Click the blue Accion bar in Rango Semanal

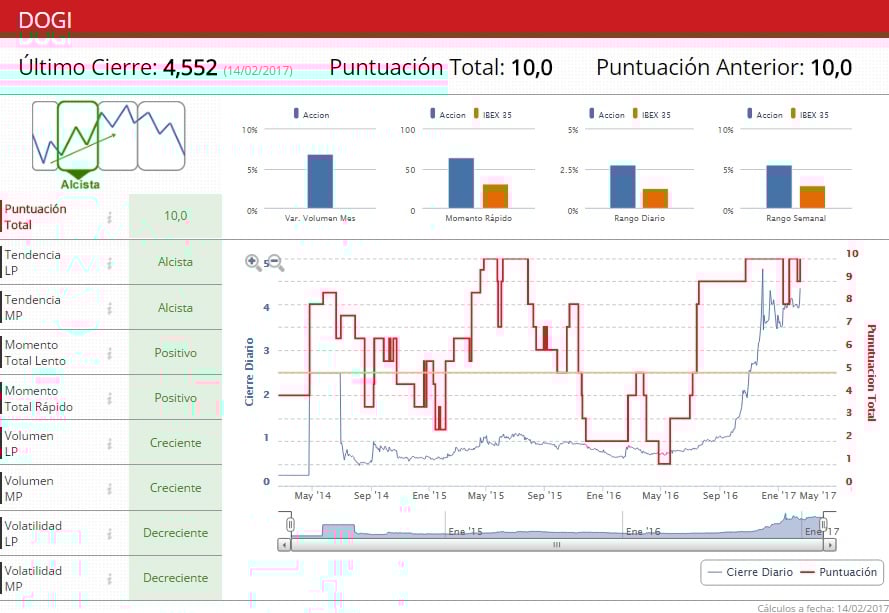point(779,187)
